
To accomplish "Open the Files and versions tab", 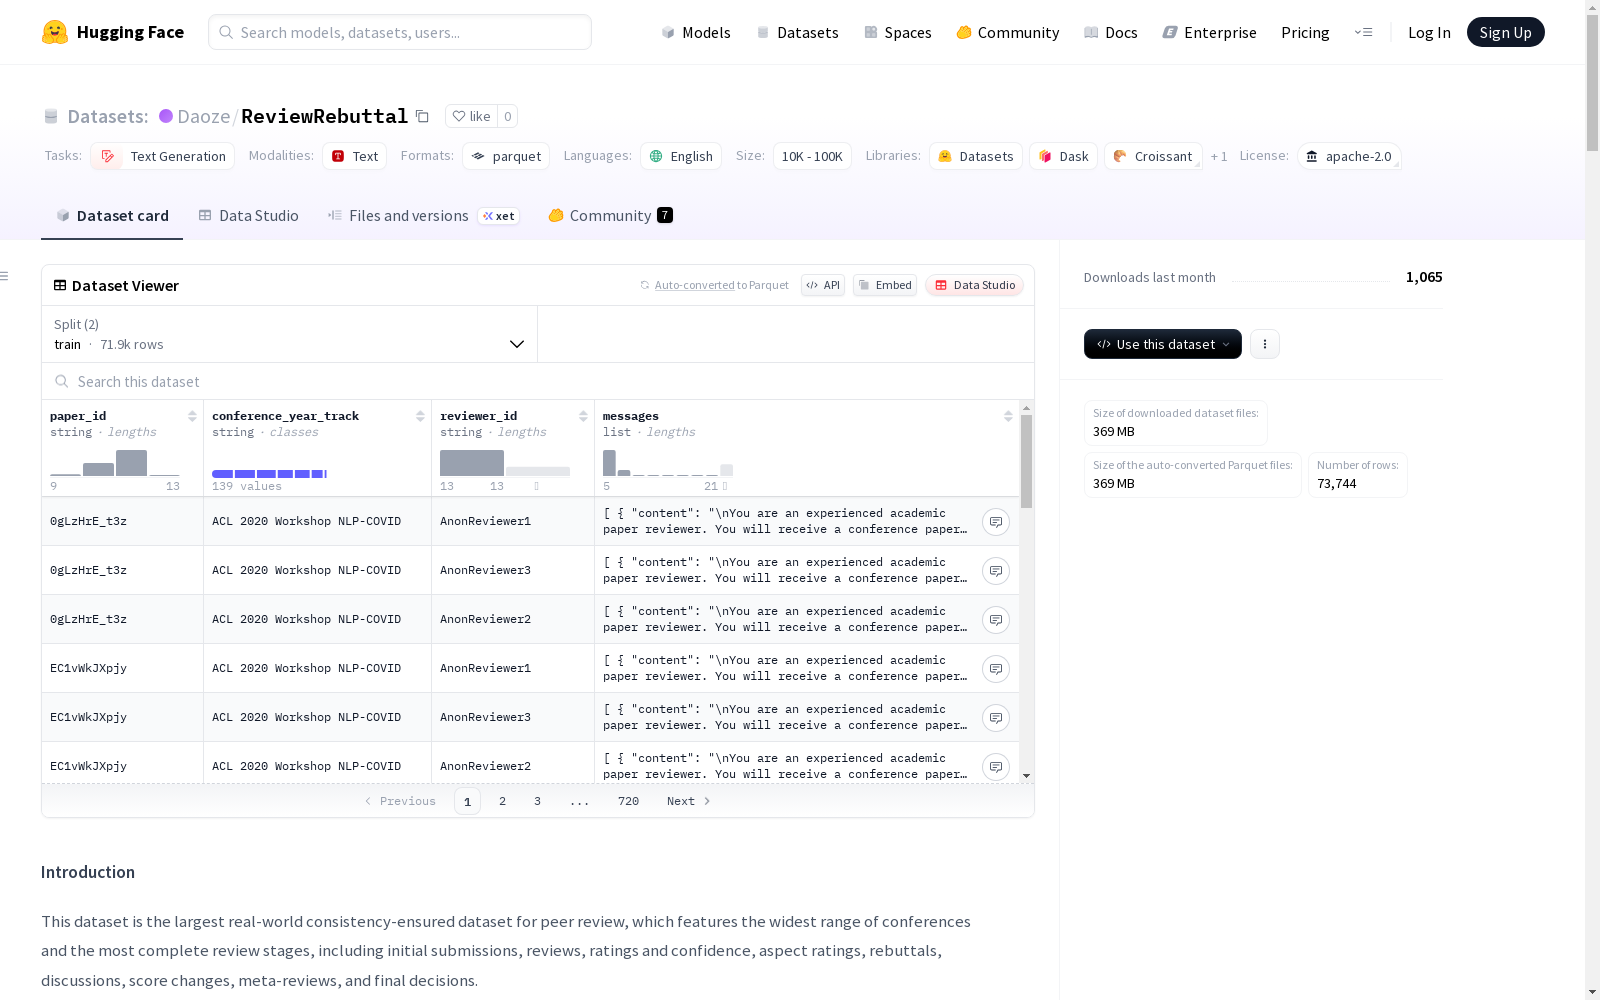I will (423, 216).
